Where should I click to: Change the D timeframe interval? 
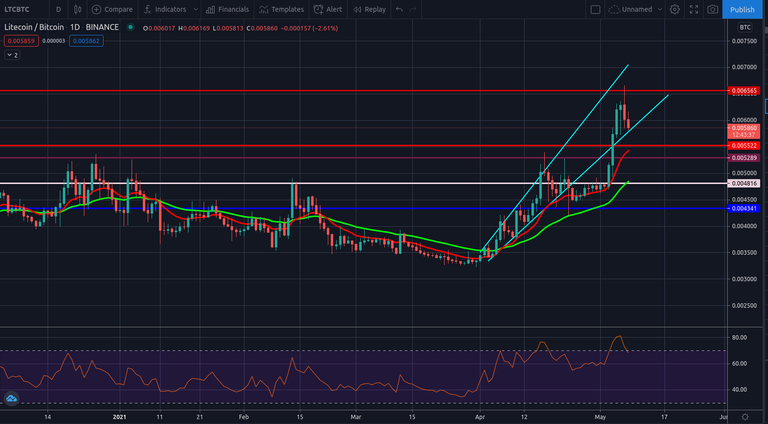57,9
